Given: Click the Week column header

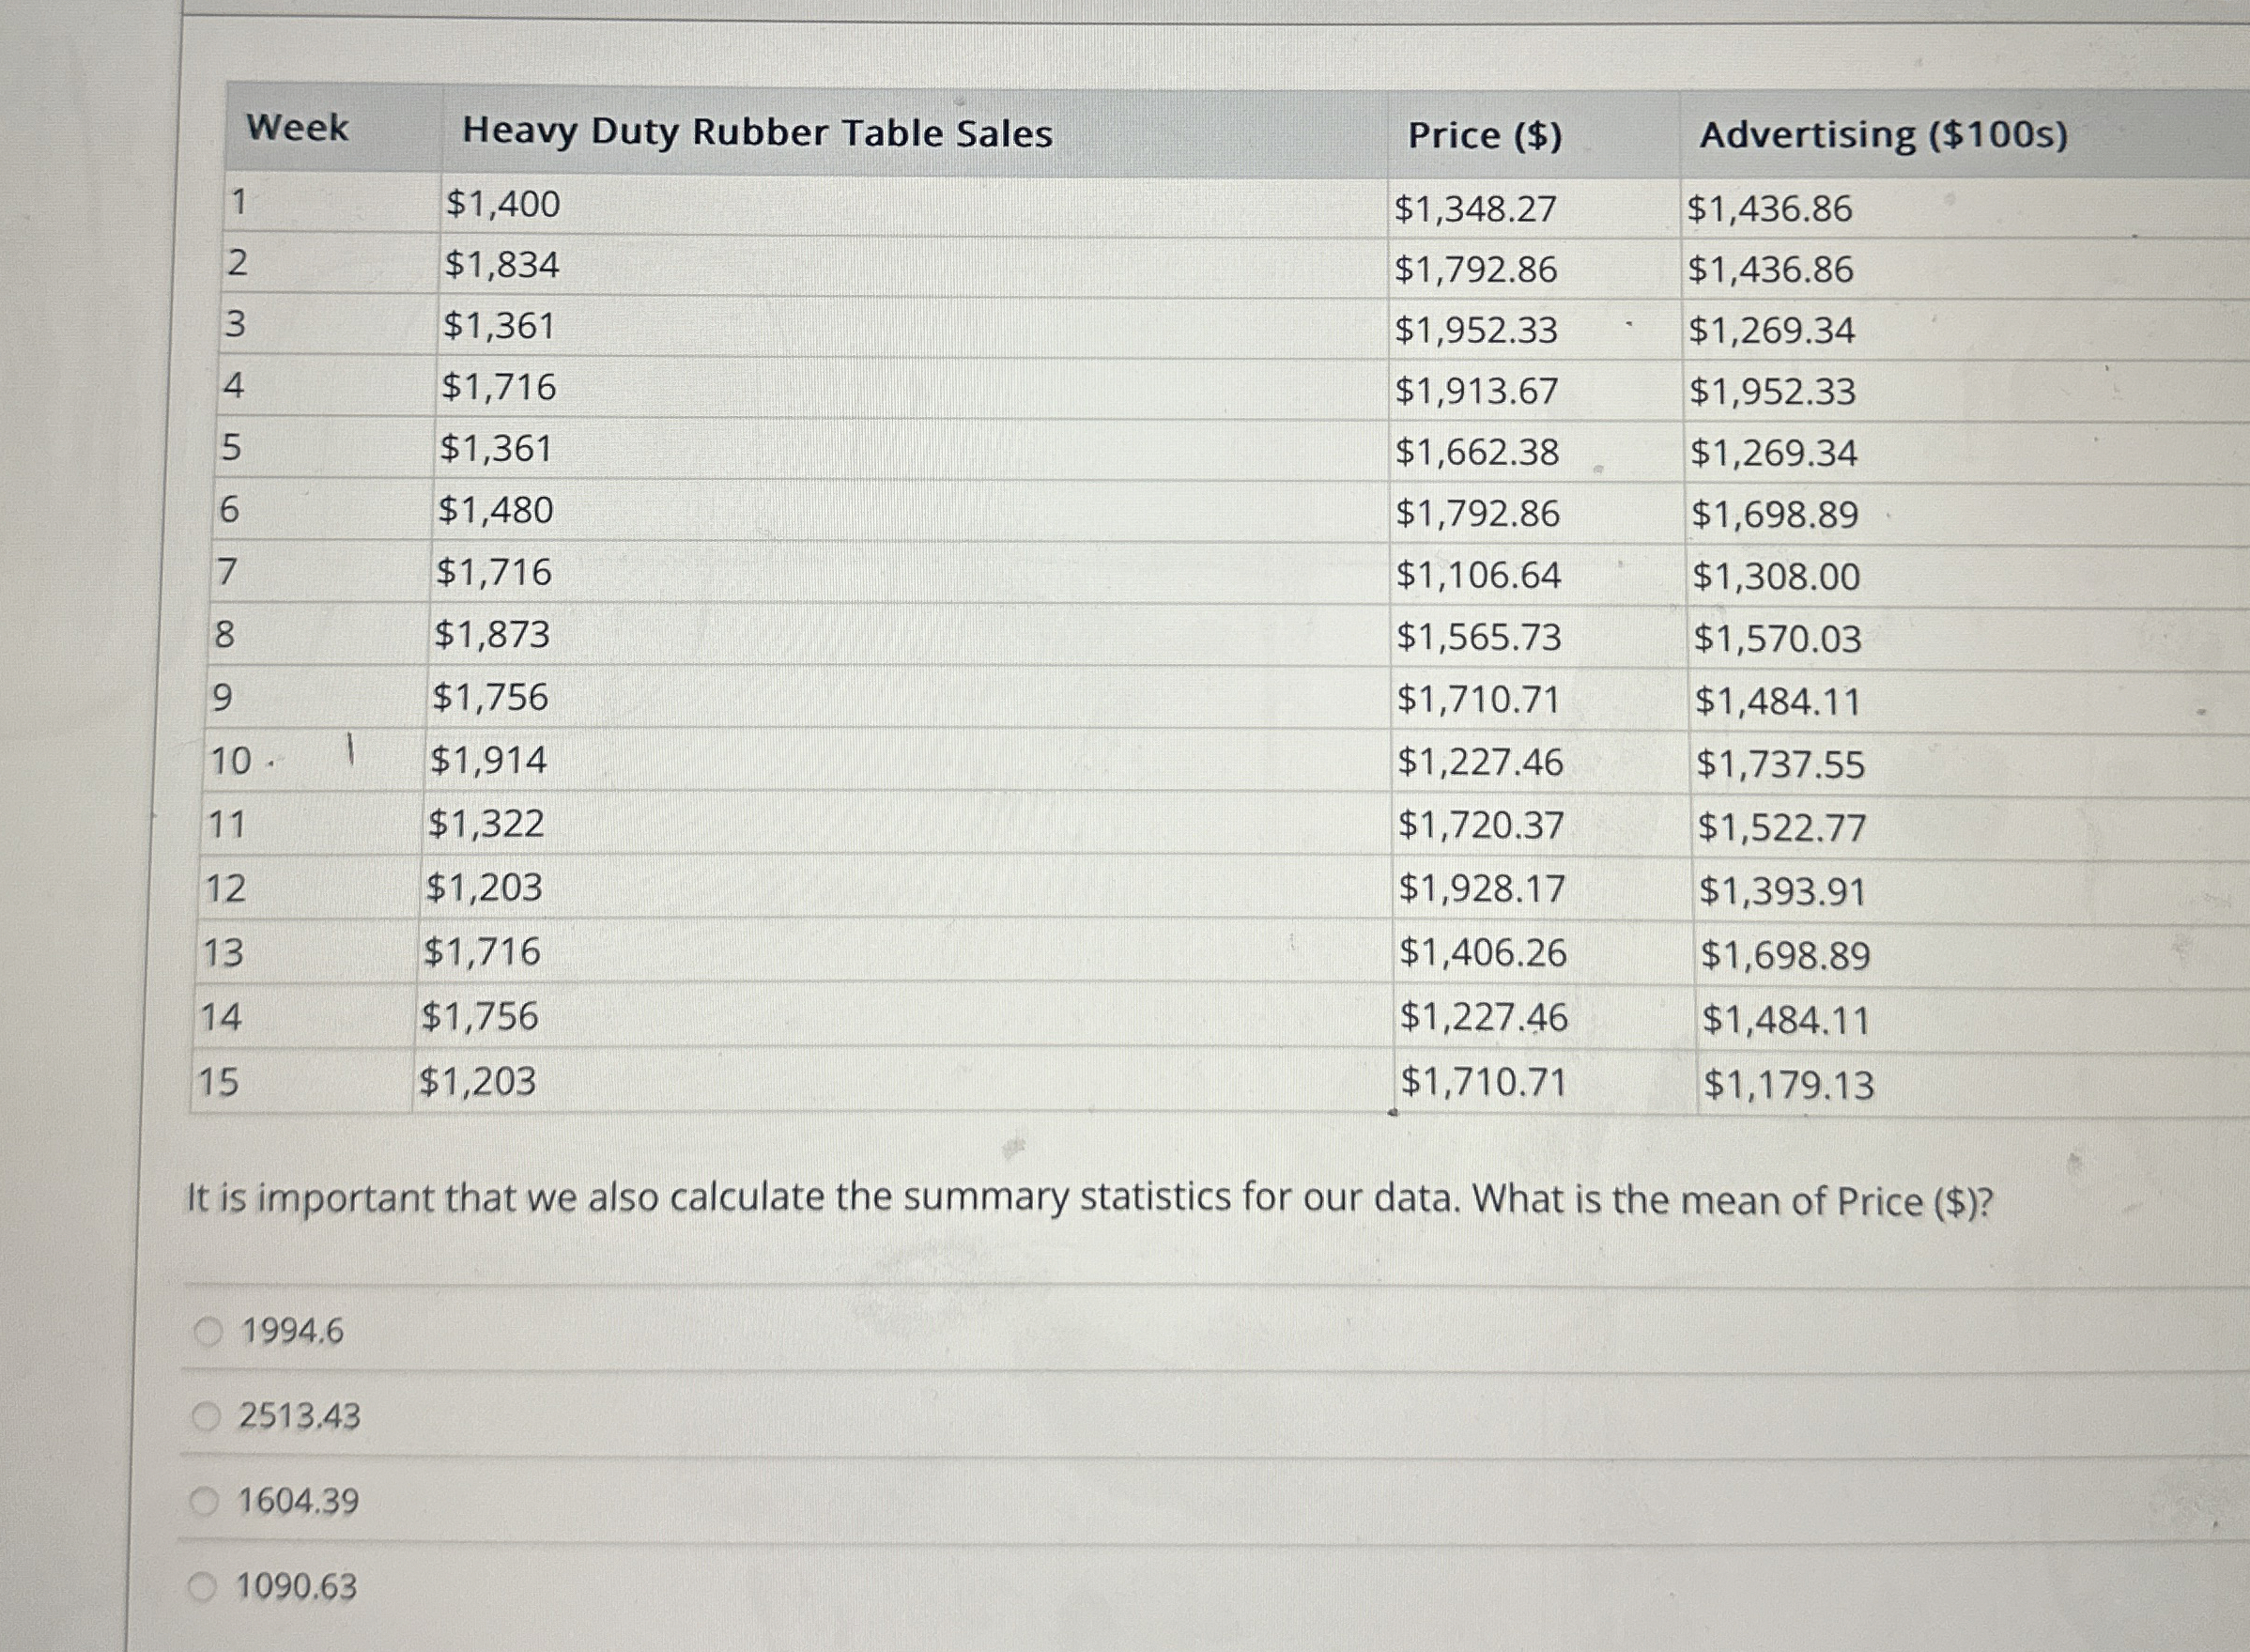Looking at the screenshot, I should [x=297, y=128].
